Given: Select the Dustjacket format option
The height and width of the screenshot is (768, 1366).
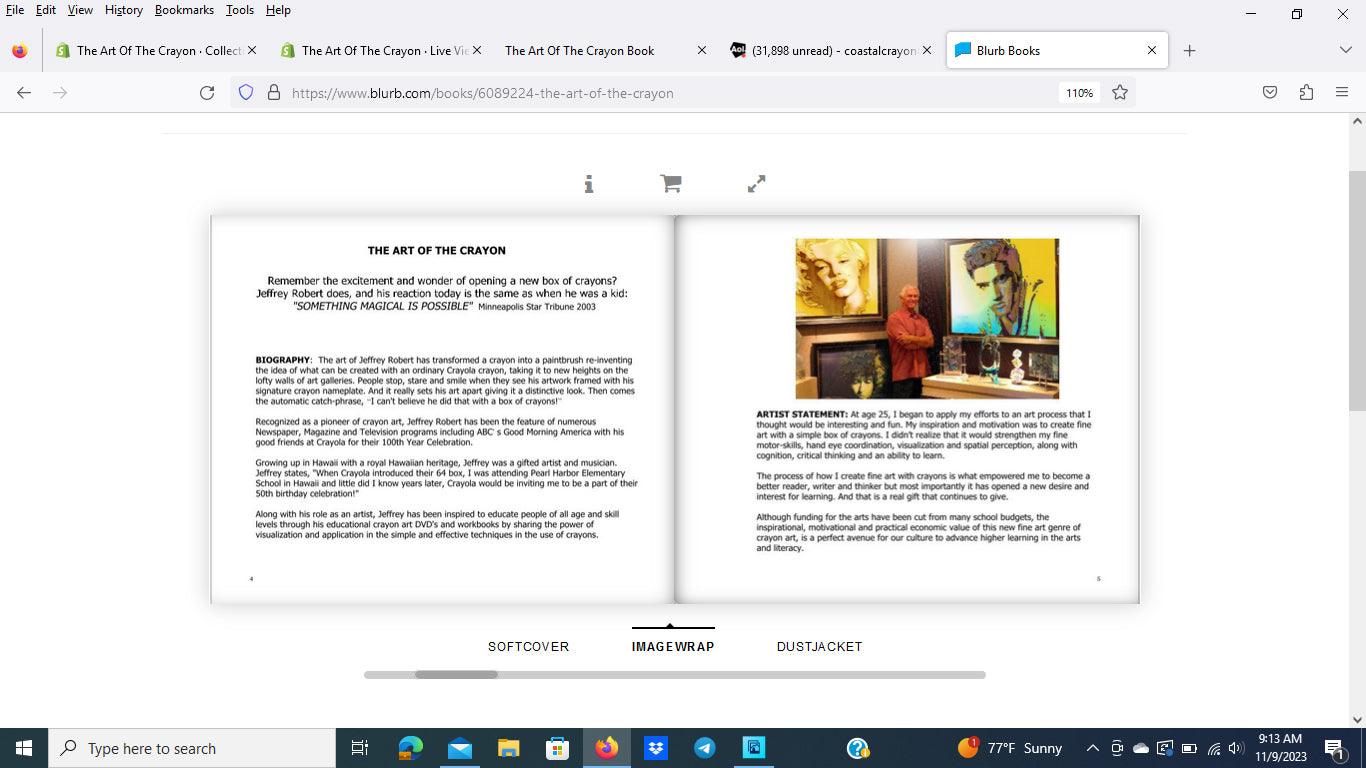Looking at the screenshot, I should (819, 647).
